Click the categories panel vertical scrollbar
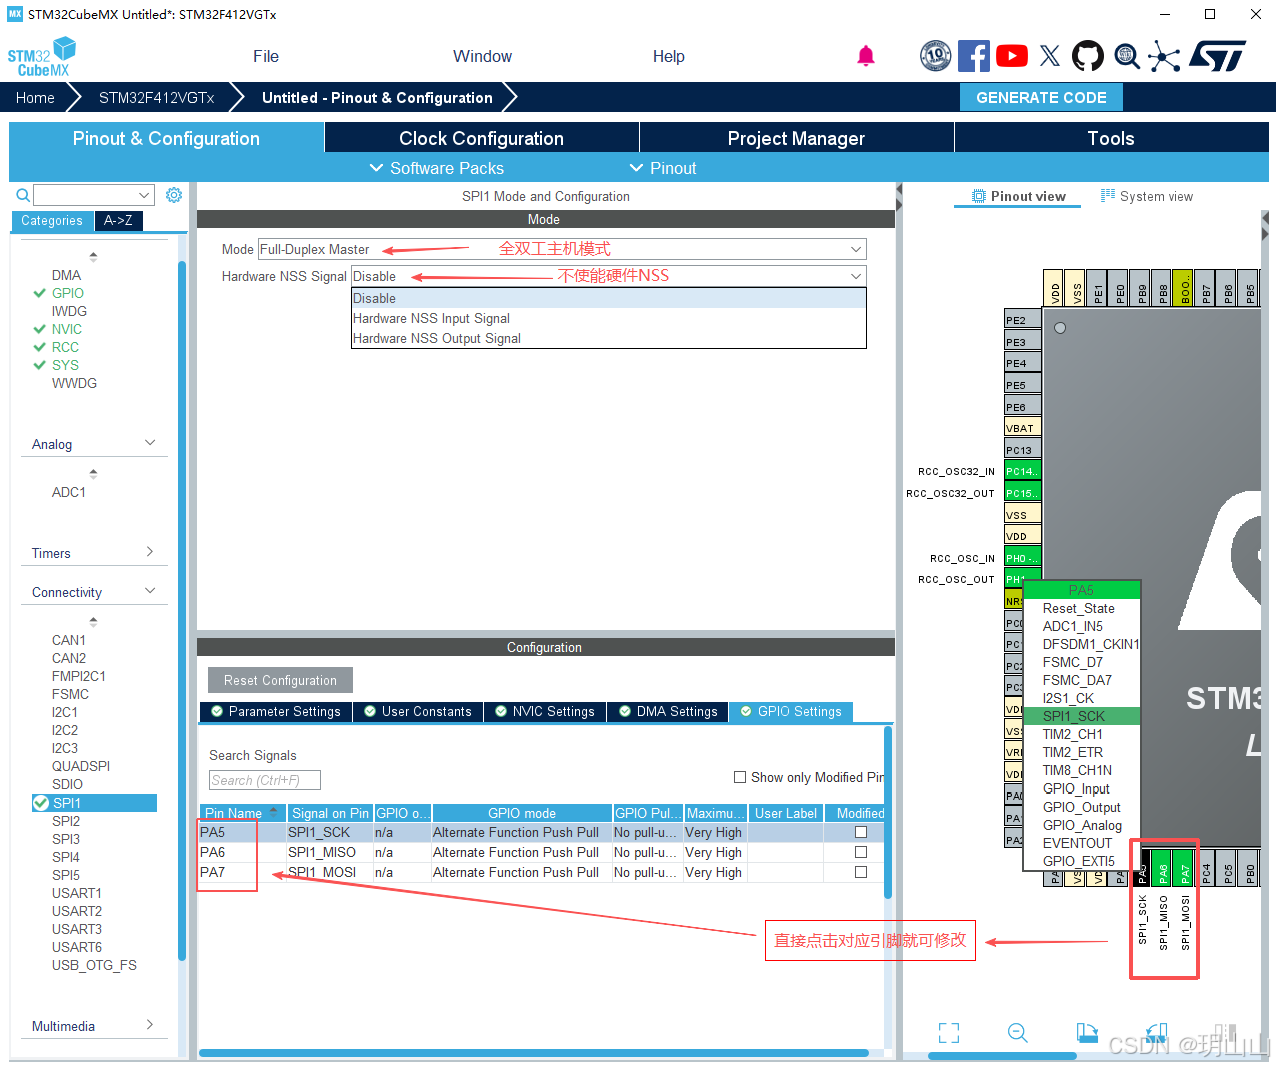The image size is (1276, 1067). 182,610
